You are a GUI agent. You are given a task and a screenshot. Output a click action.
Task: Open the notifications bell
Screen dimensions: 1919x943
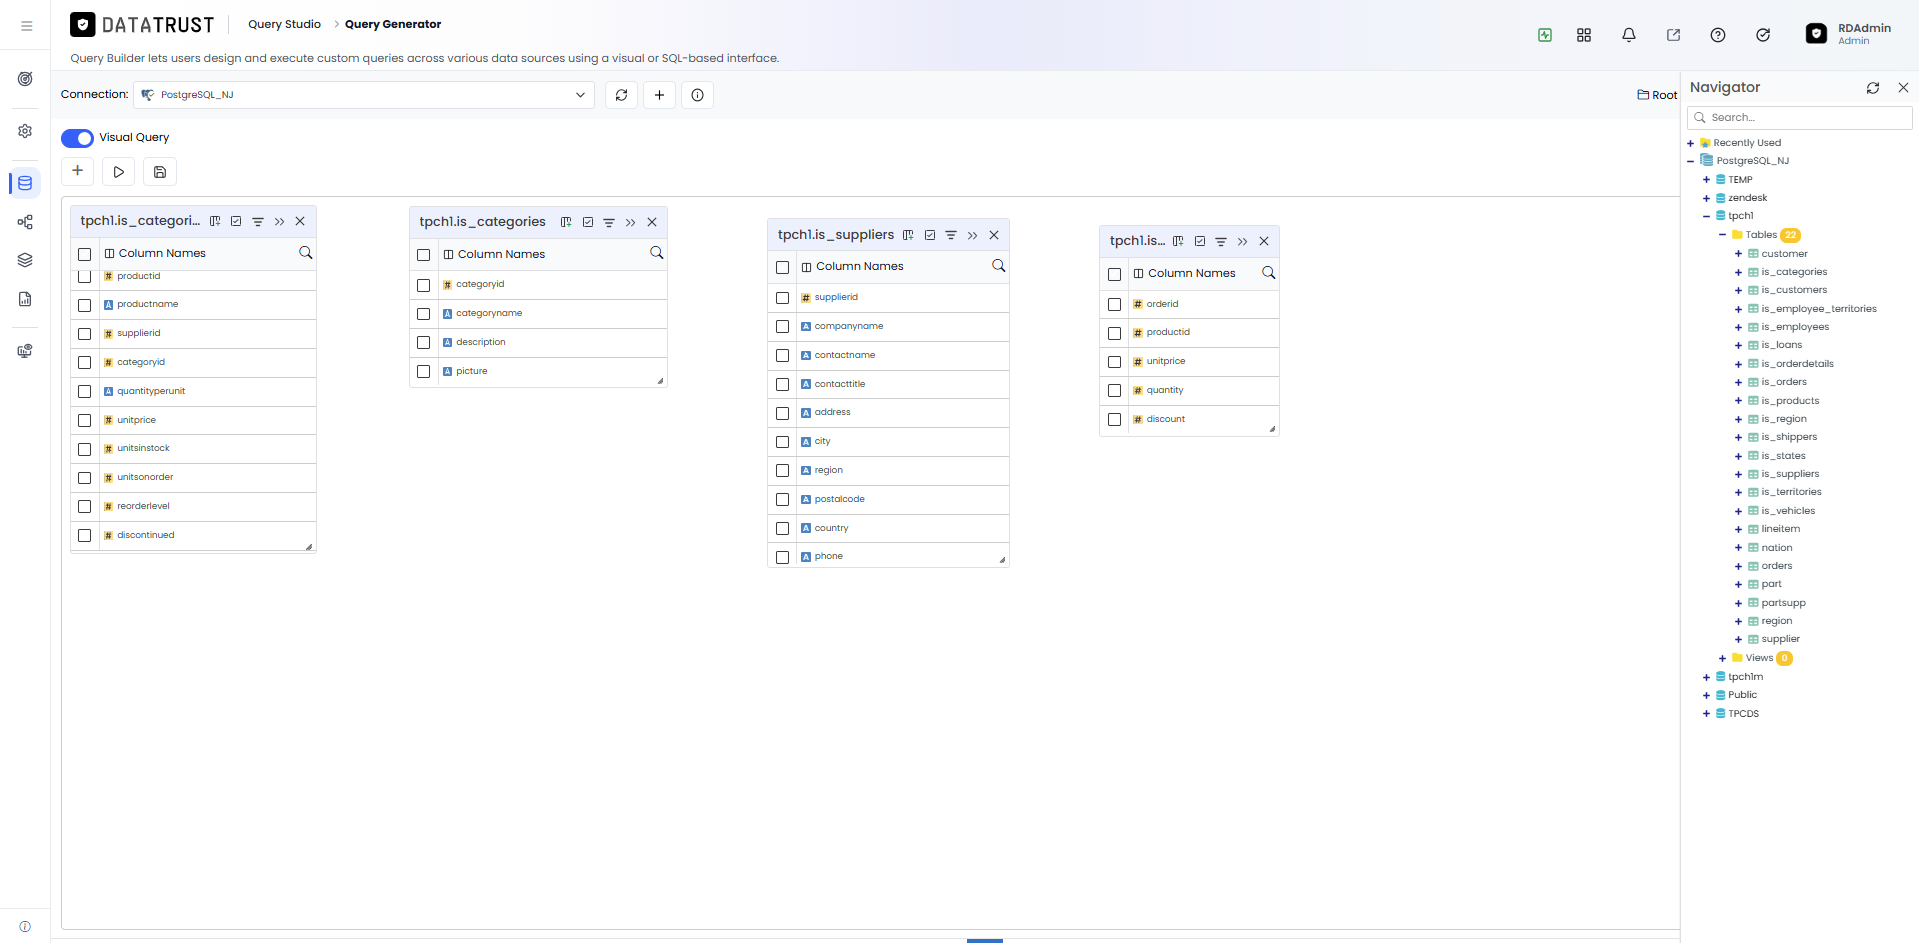click(1629, 35)
